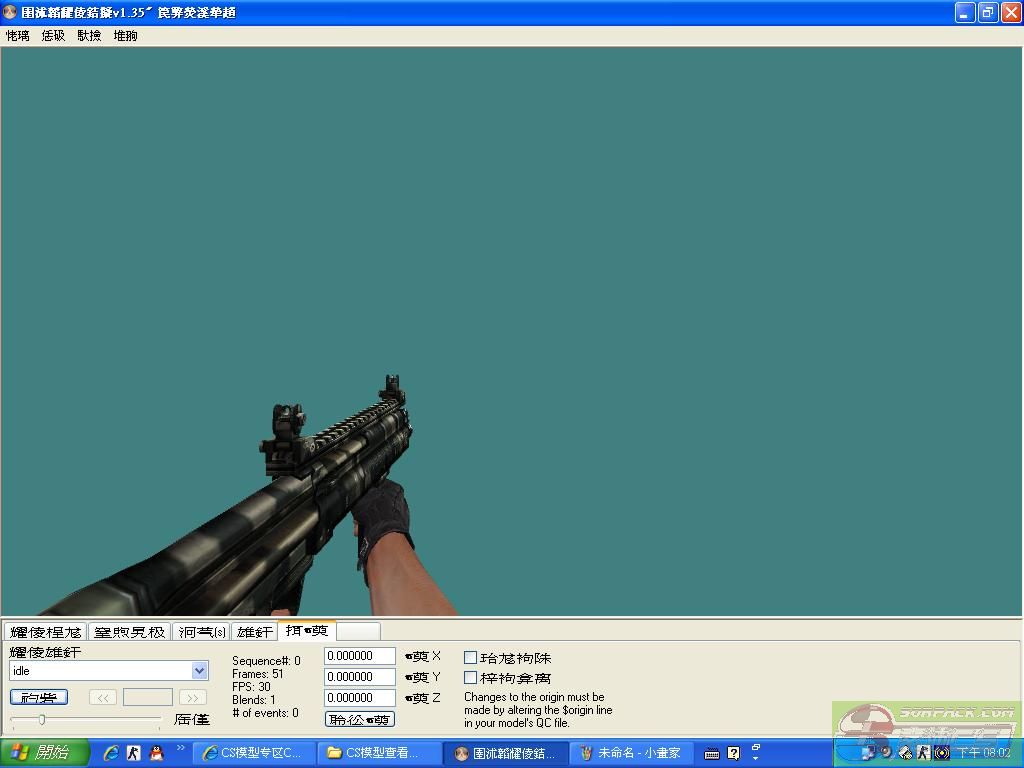Open Internet Explorer from quick launch
Image resolution: width=1024 pixels, height=768 pixels.
click(x=111, y=753)
